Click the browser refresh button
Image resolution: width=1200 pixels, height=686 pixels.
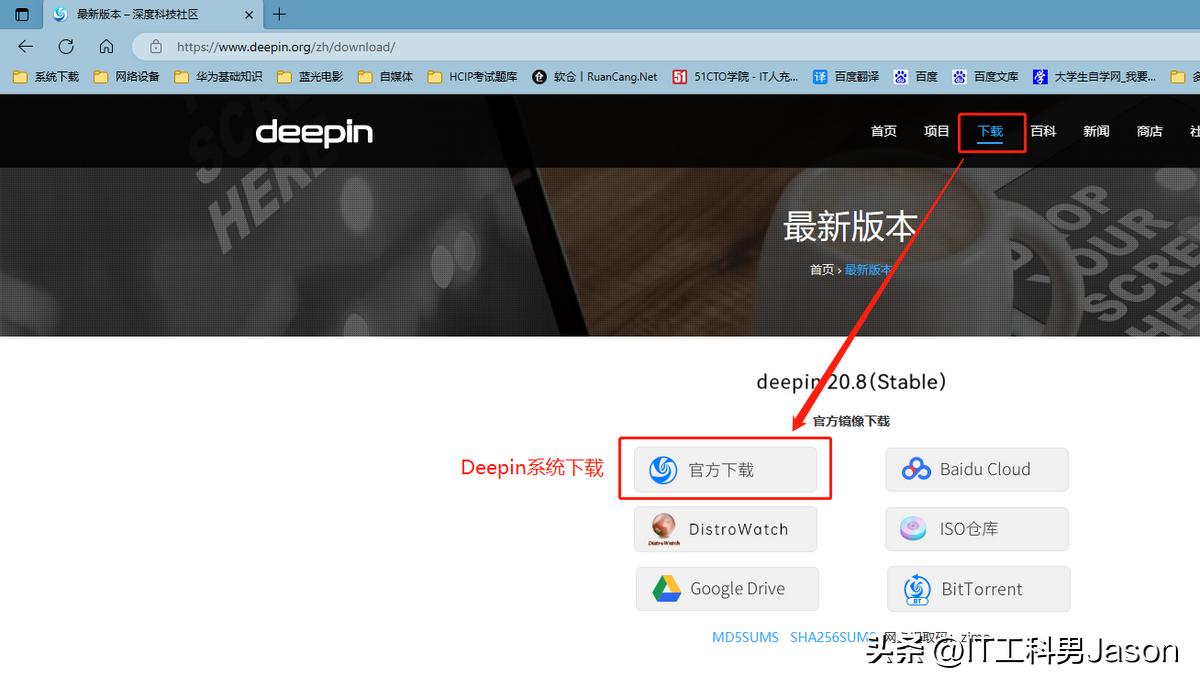coord(65,46)
